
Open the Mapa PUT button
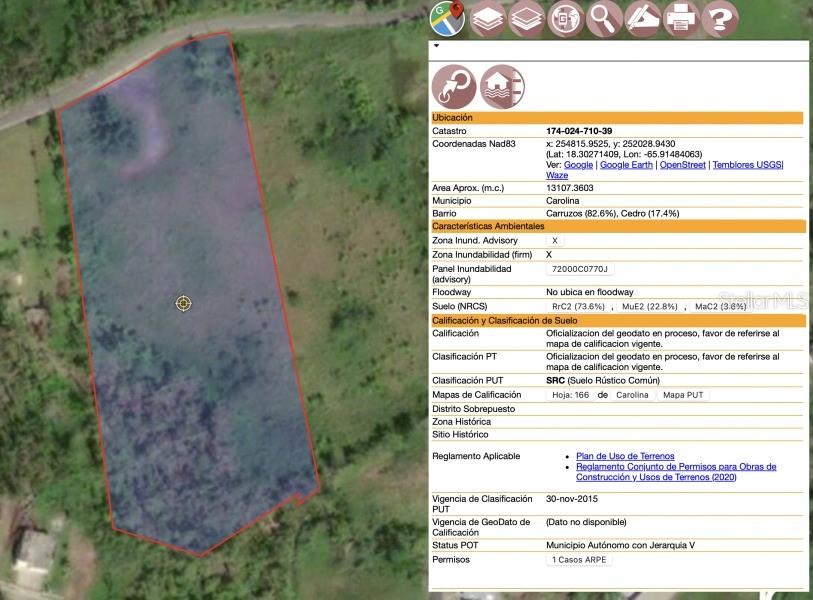pos(683,395)
